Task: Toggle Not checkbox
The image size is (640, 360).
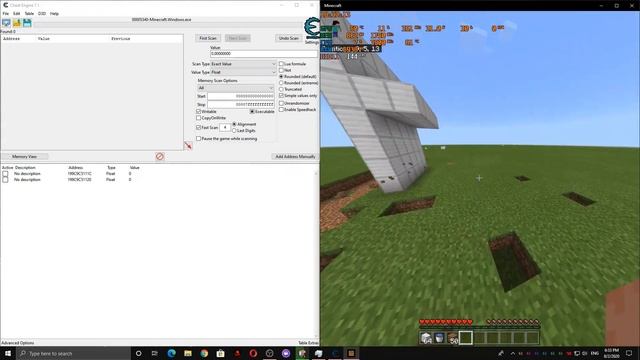Action: coord(281,70)
